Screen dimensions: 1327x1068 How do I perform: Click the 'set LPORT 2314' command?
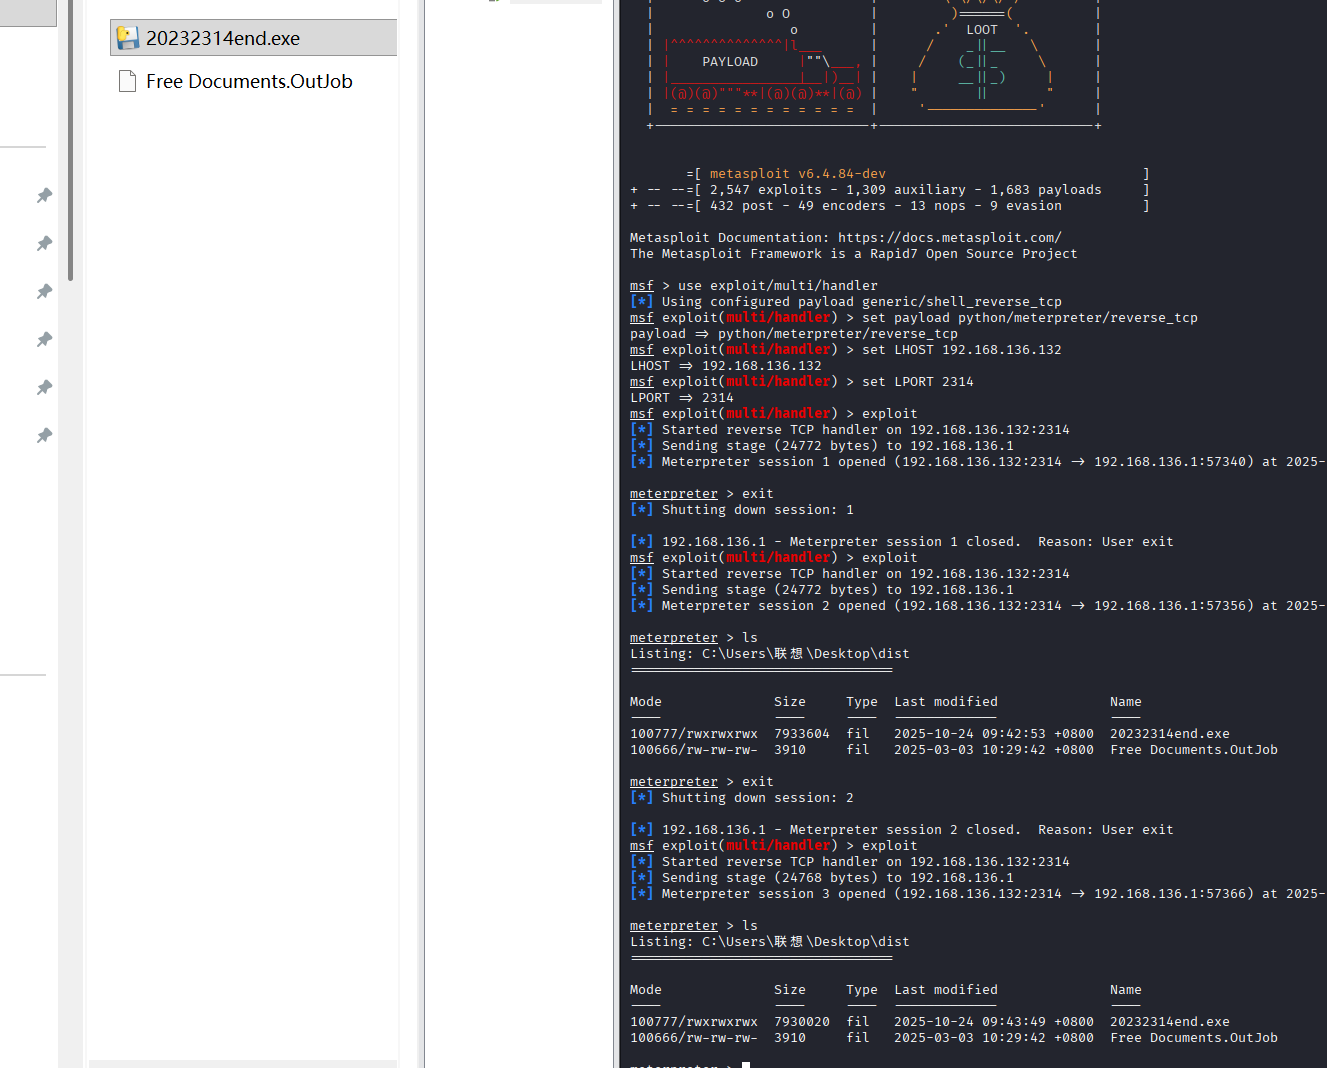point(918,382)
